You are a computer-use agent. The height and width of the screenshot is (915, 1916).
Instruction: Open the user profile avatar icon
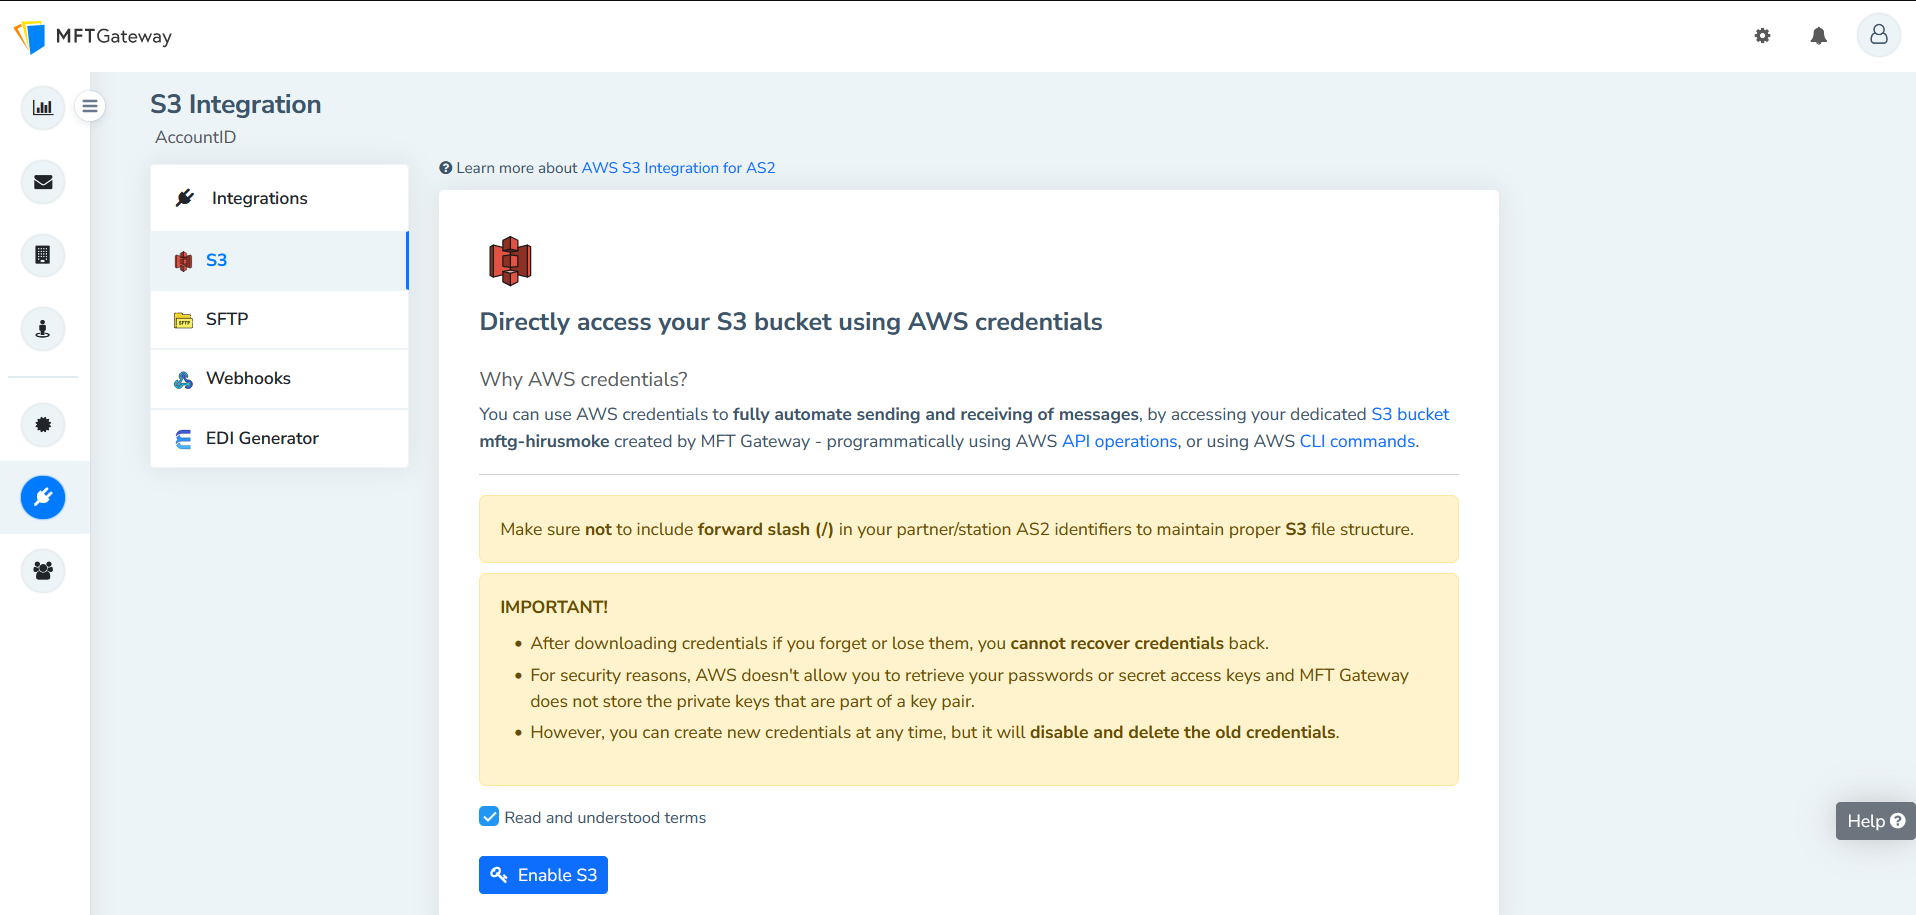pyautogui.click(x=1878, y=35)
